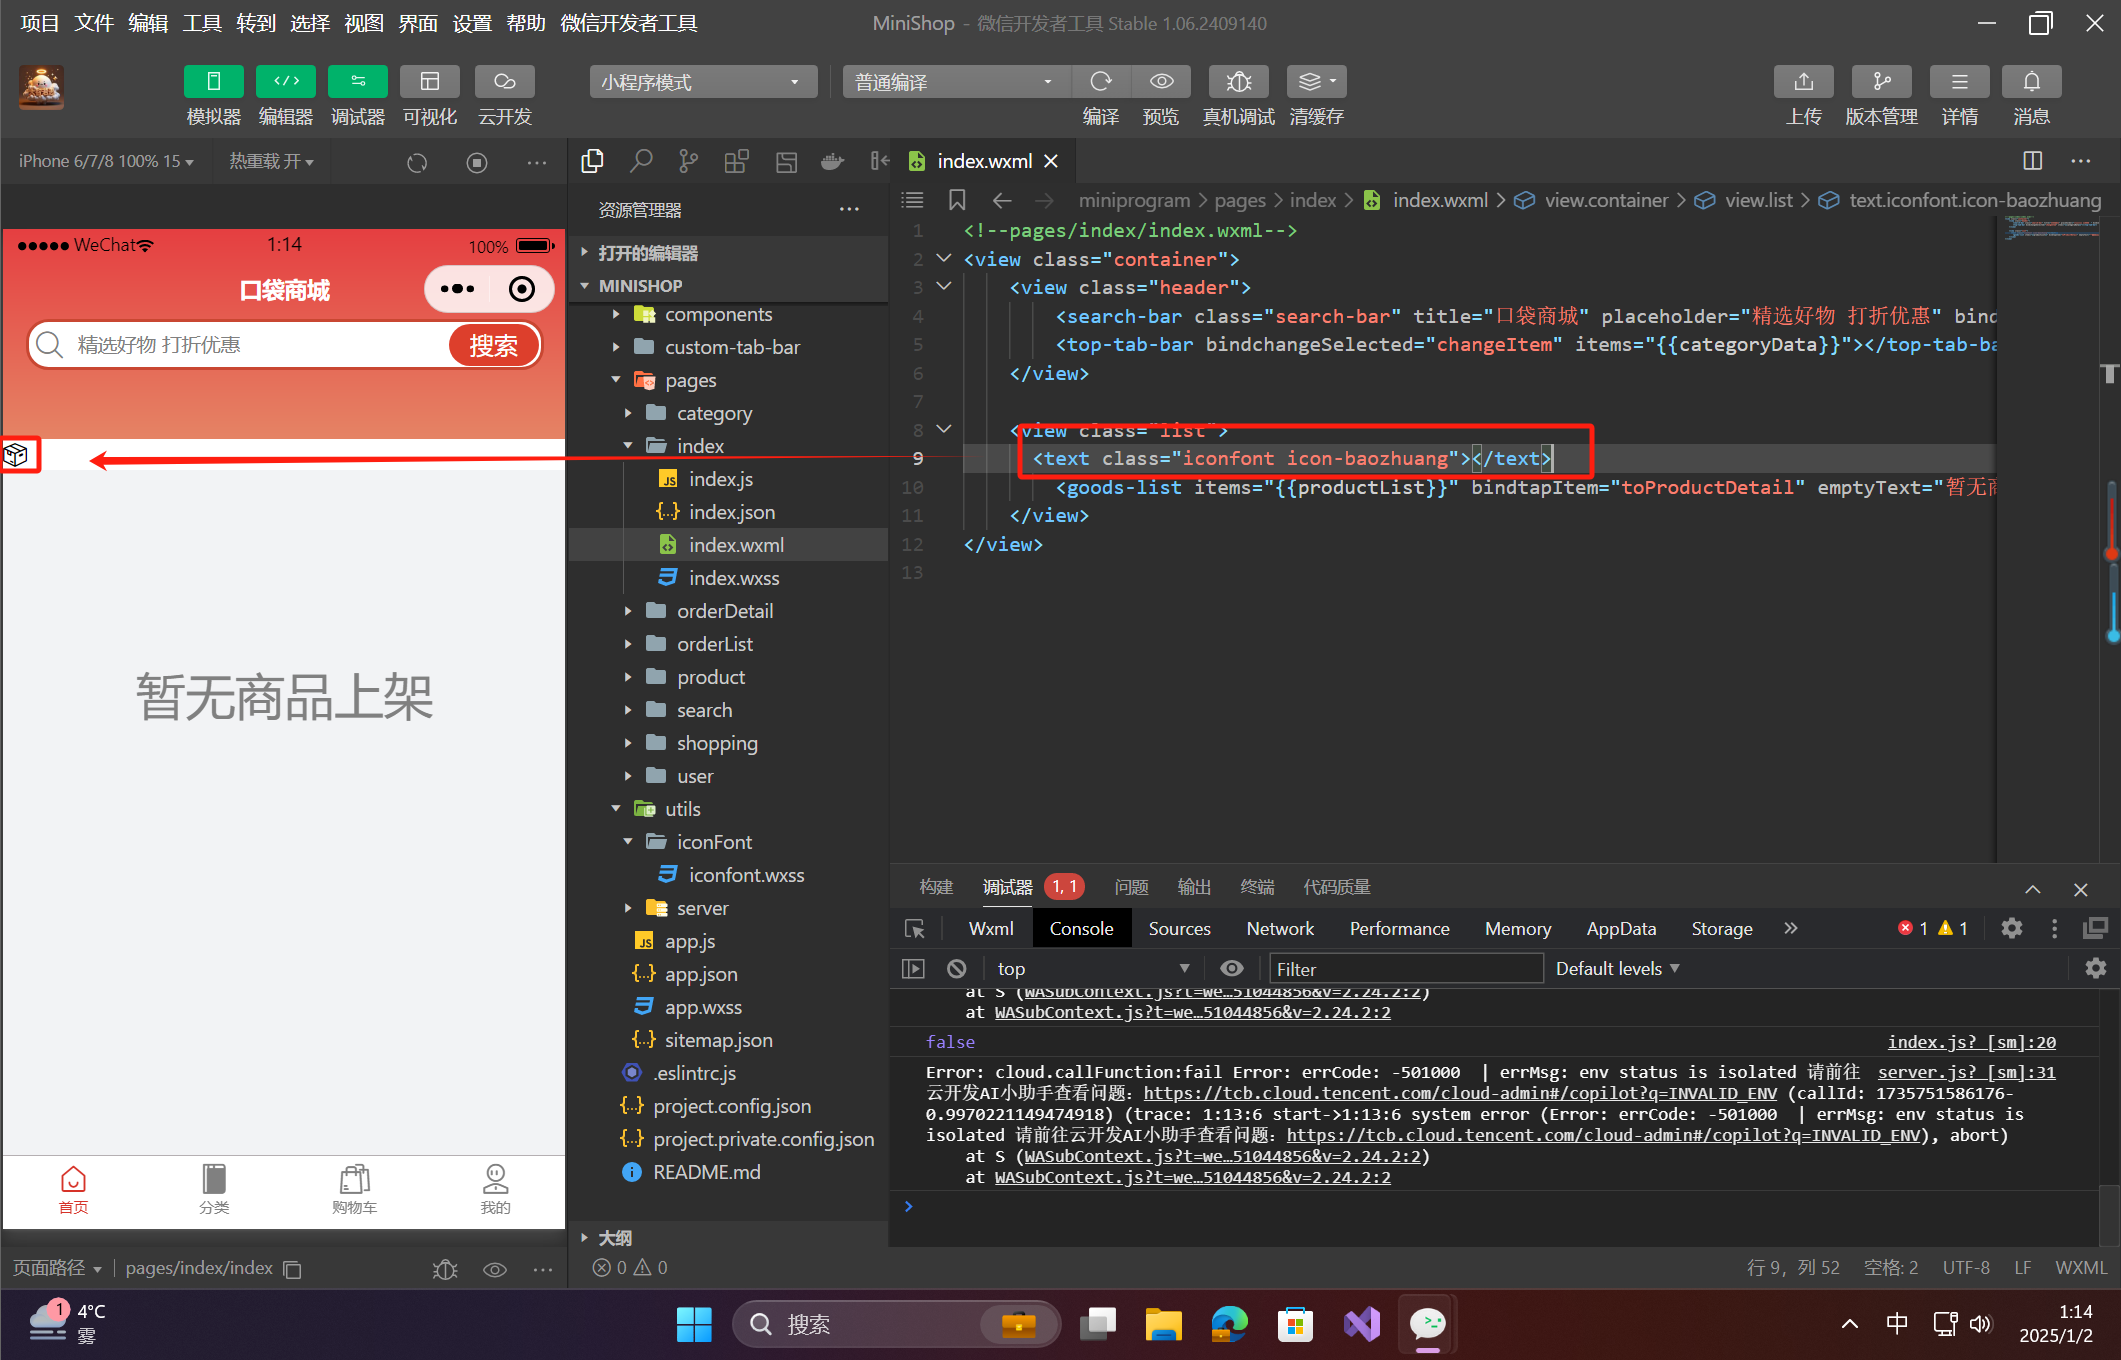Viewport: 2121px width, 1360px height.
Task: Open the Default levels dropdown
Action: [1616, 968]
